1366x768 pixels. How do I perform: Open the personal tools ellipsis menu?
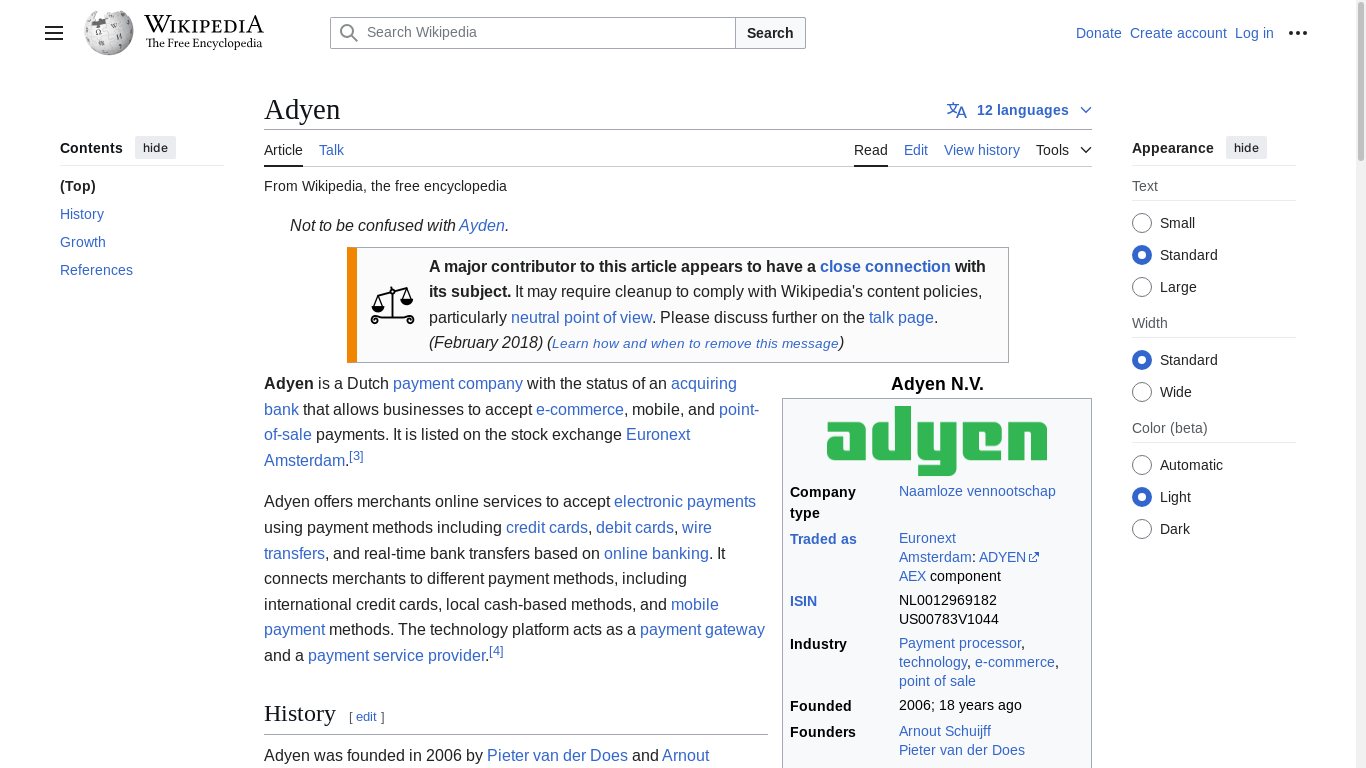click(x=1298, y=33)
